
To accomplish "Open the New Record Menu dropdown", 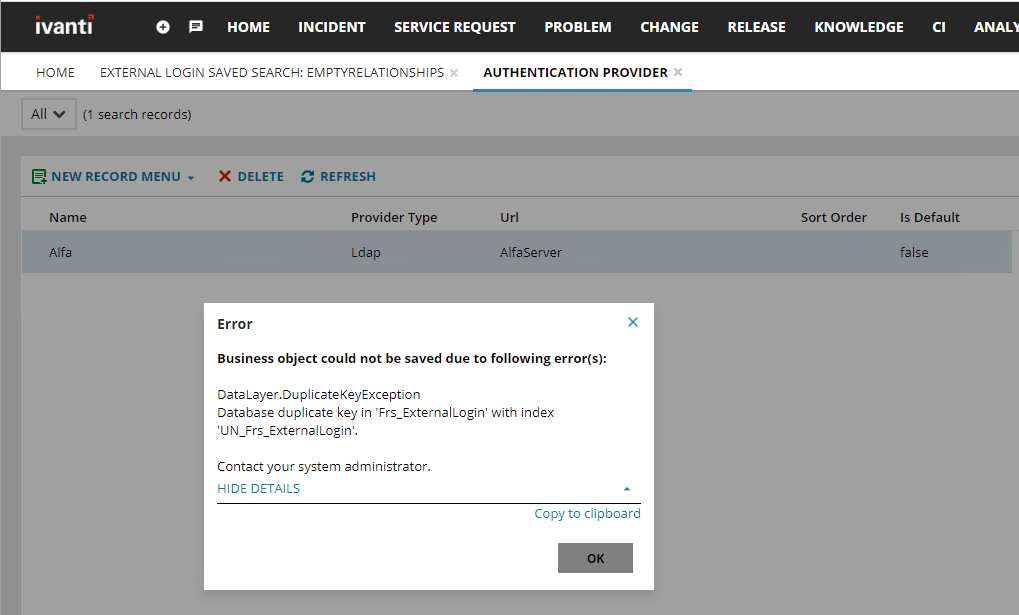I will pos(114,177).
